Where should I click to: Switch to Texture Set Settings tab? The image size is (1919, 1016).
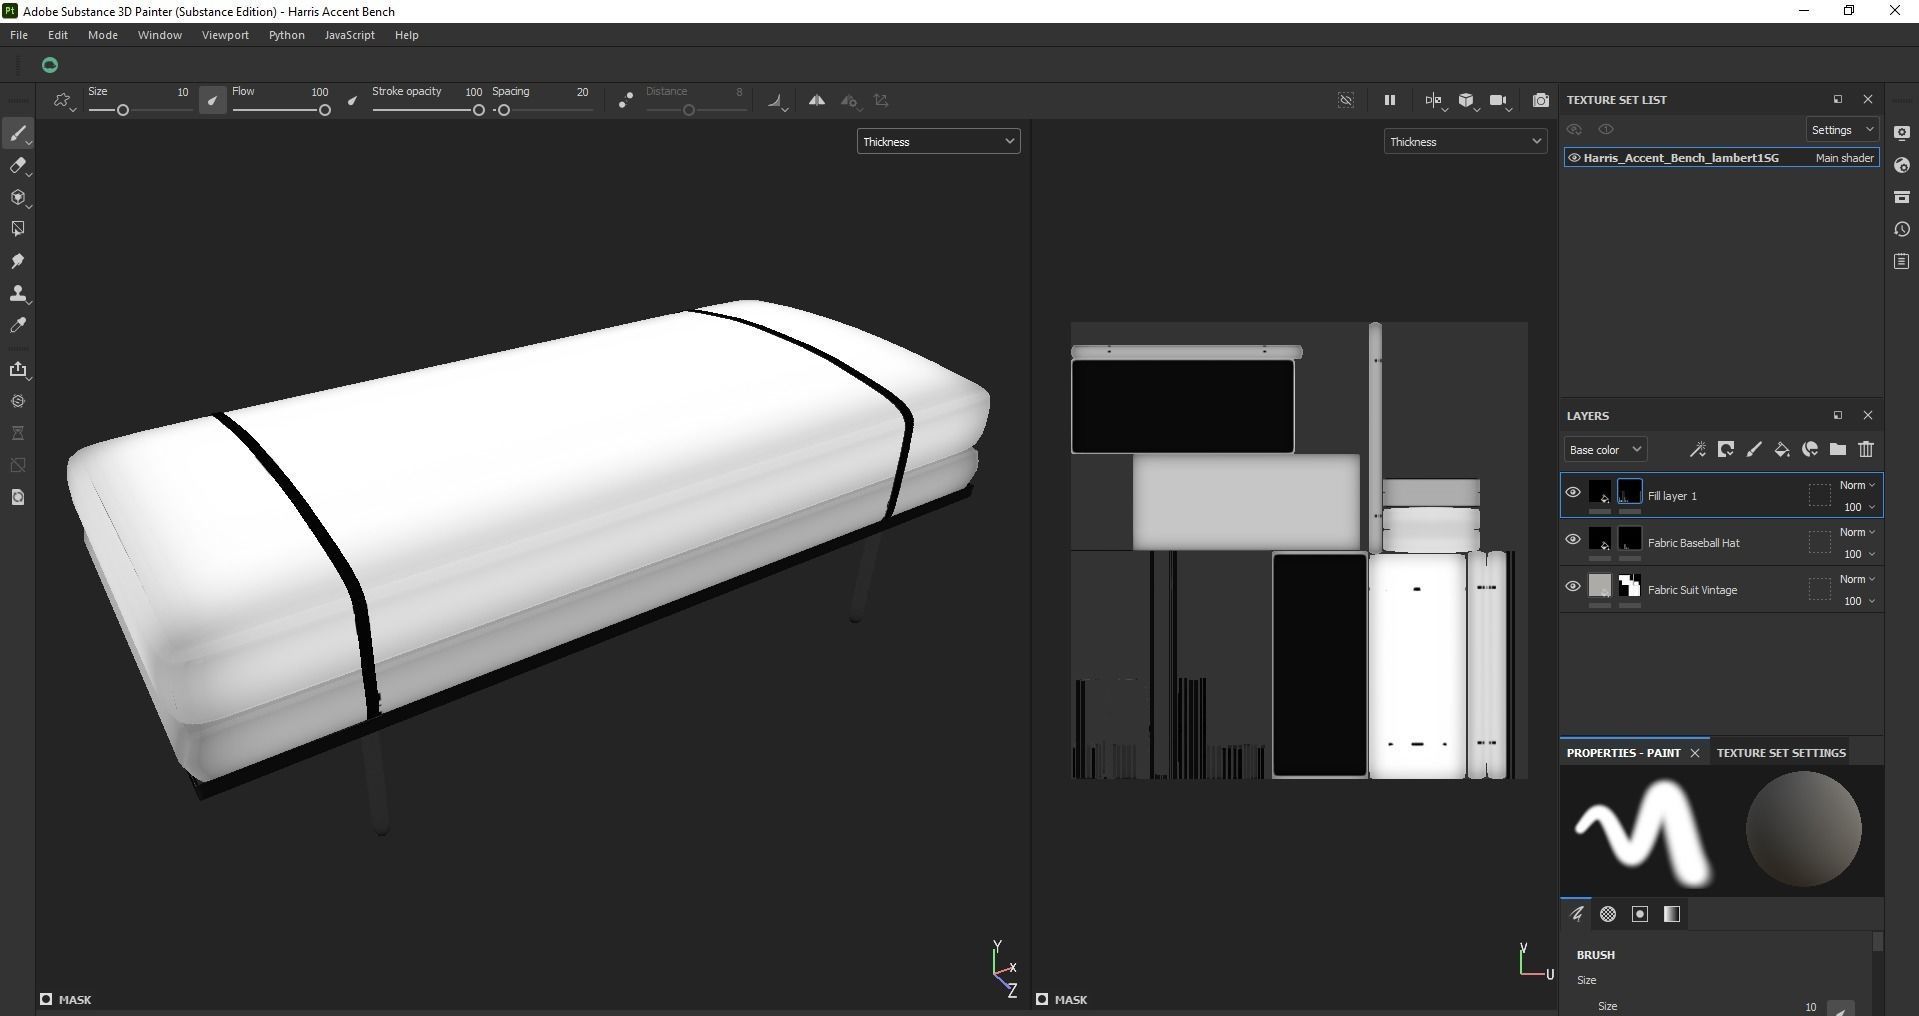point(1781,753)
